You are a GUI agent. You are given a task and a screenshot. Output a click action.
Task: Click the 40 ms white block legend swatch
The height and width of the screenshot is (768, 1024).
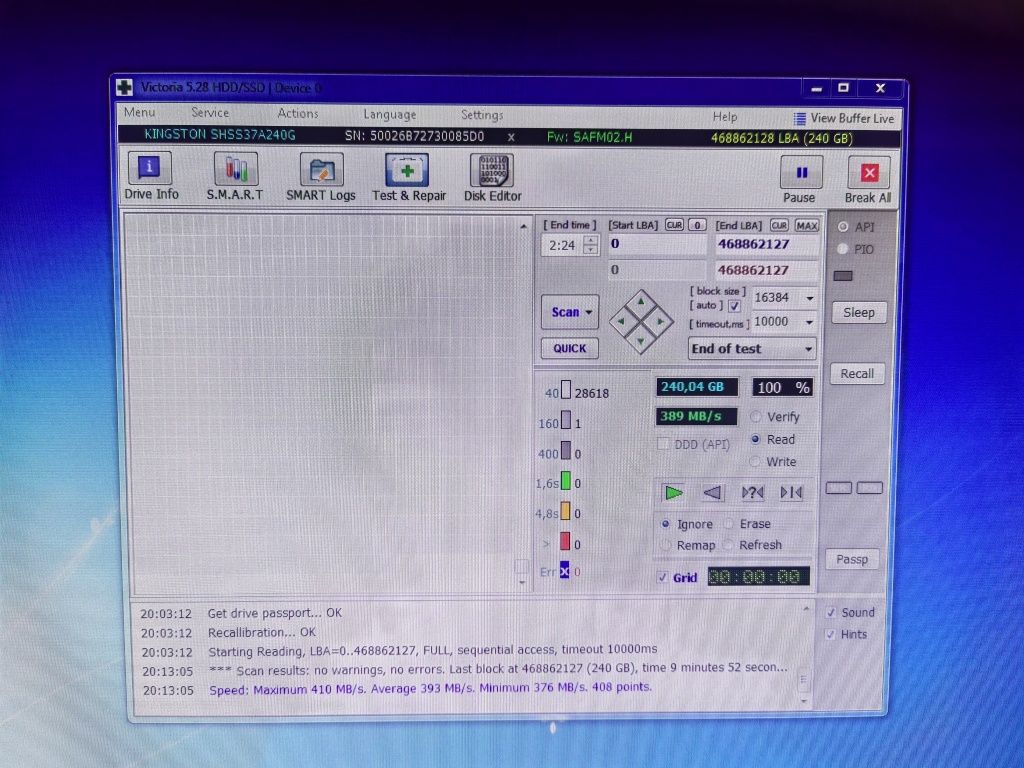point(566,390)
